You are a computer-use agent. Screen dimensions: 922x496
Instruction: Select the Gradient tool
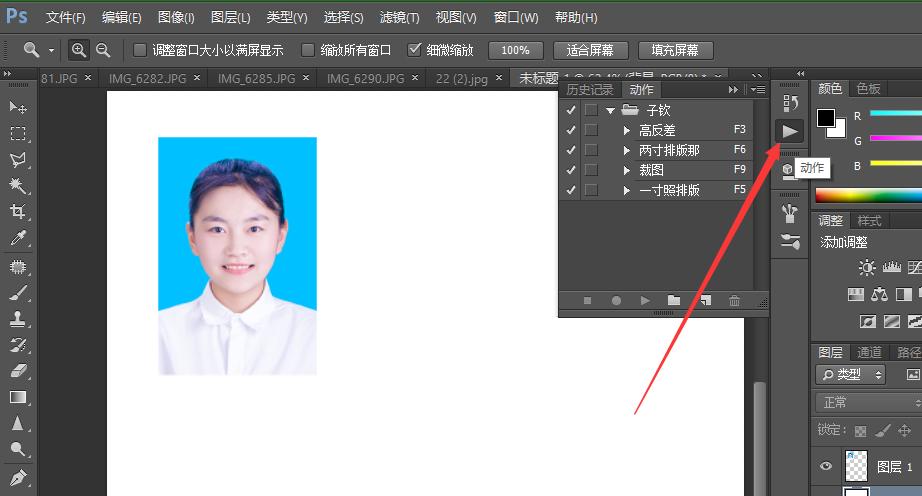[x=18, y=397]
